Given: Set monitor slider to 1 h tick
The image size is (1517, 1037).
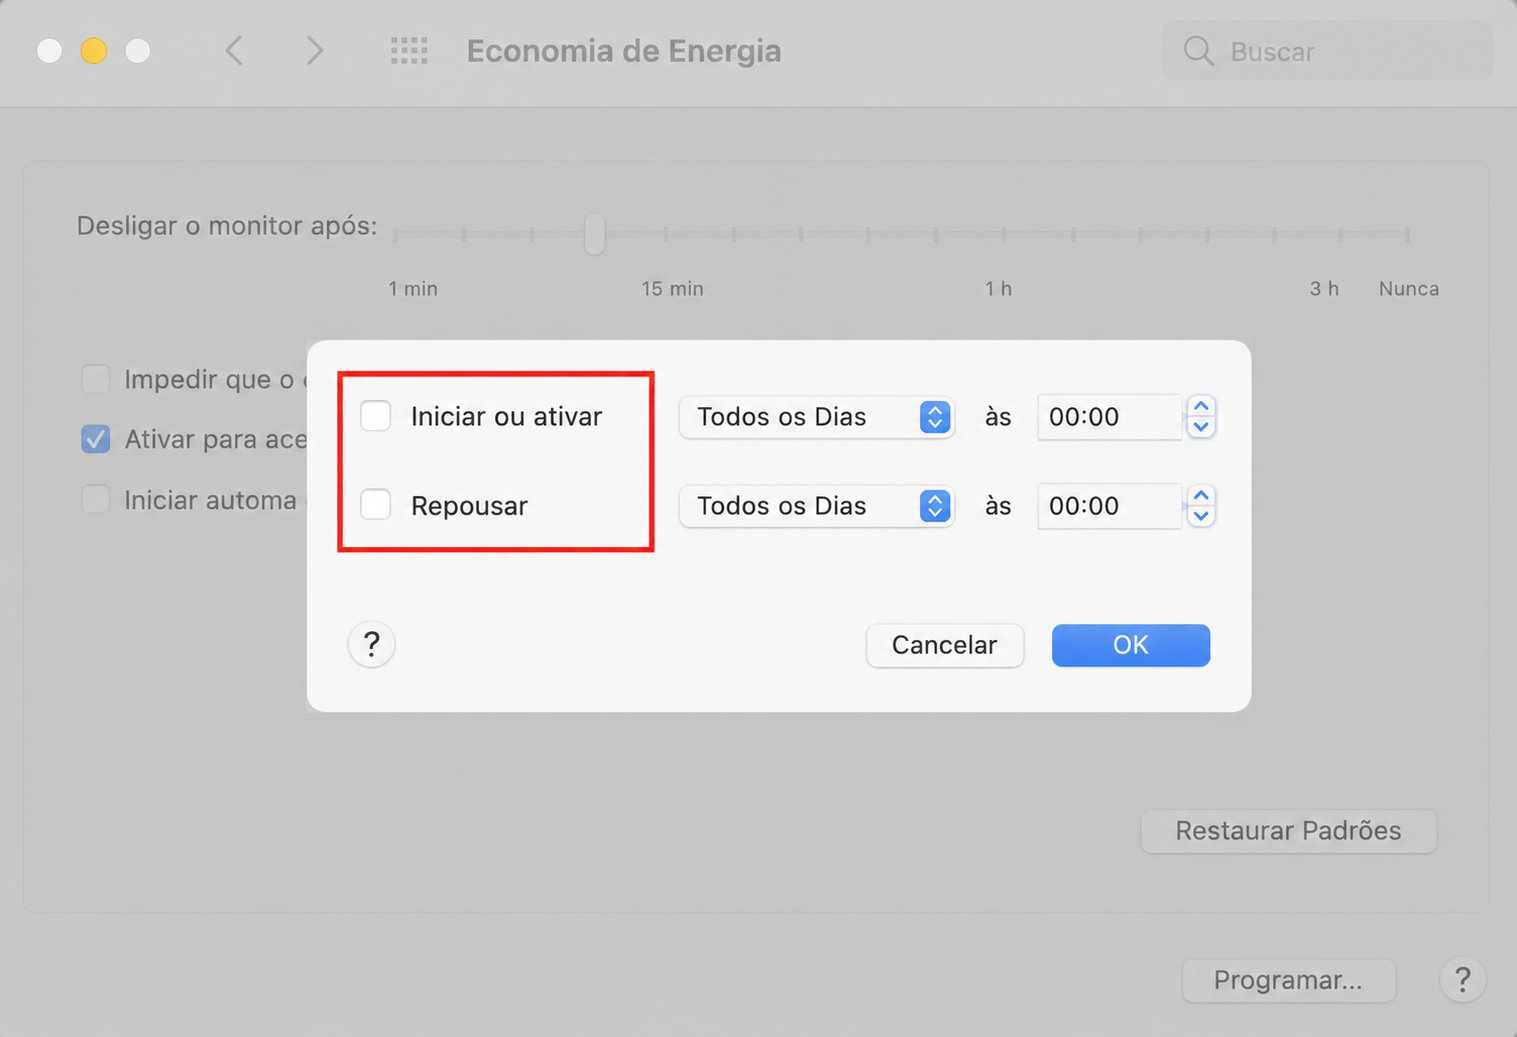Looking at the screenshot, I should click(1003, 235).
